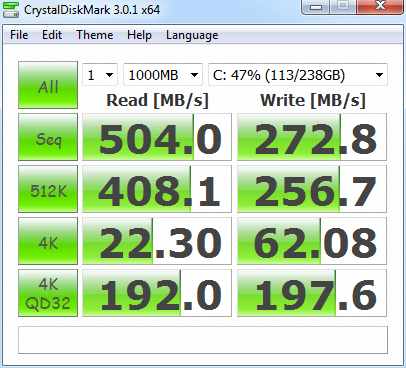
Task: Maximize the CrystalDiskMark window
Action: point(343,6)
